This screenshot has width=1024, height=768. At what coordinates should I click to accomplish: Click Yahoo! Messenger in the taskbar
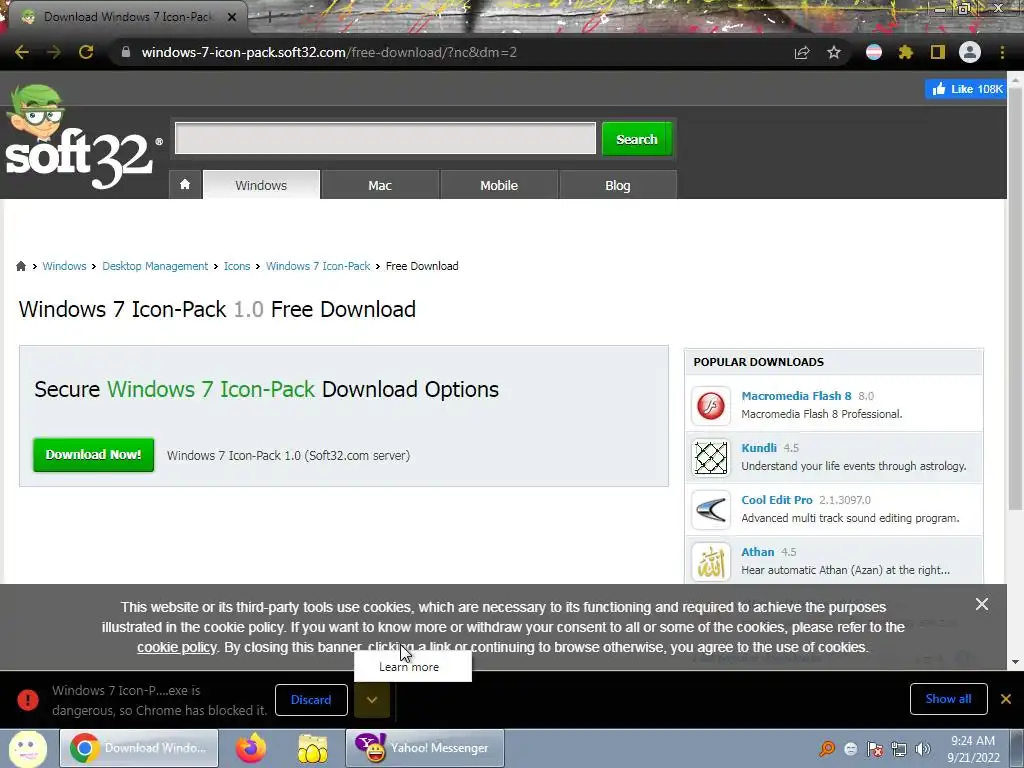click(424, 748)
